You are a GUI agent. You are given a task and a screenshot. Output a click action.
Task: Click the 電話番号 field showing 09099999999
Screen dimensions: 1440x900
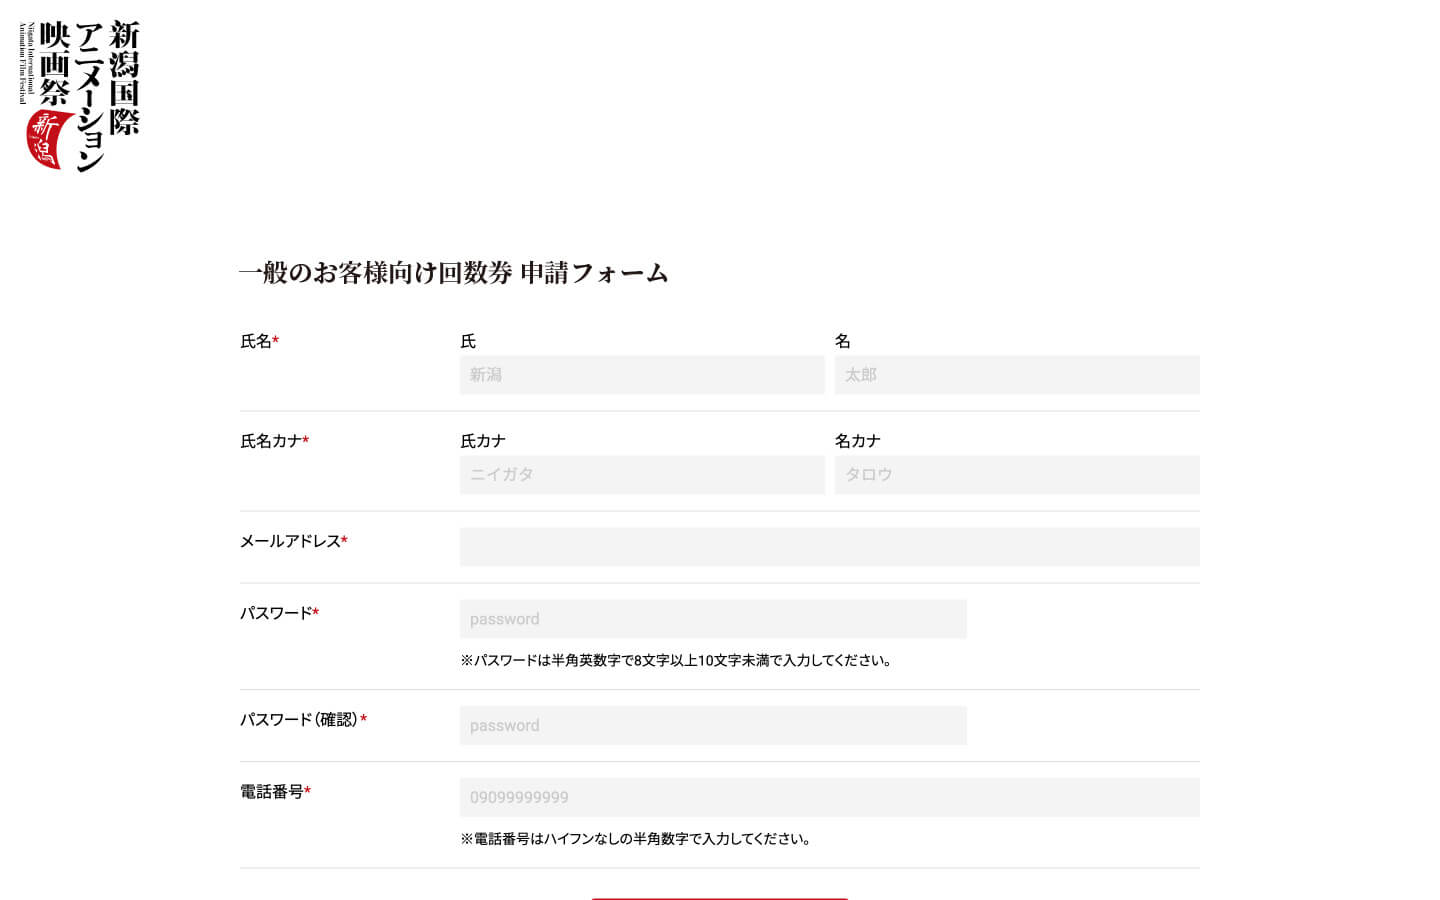[829, 798]
